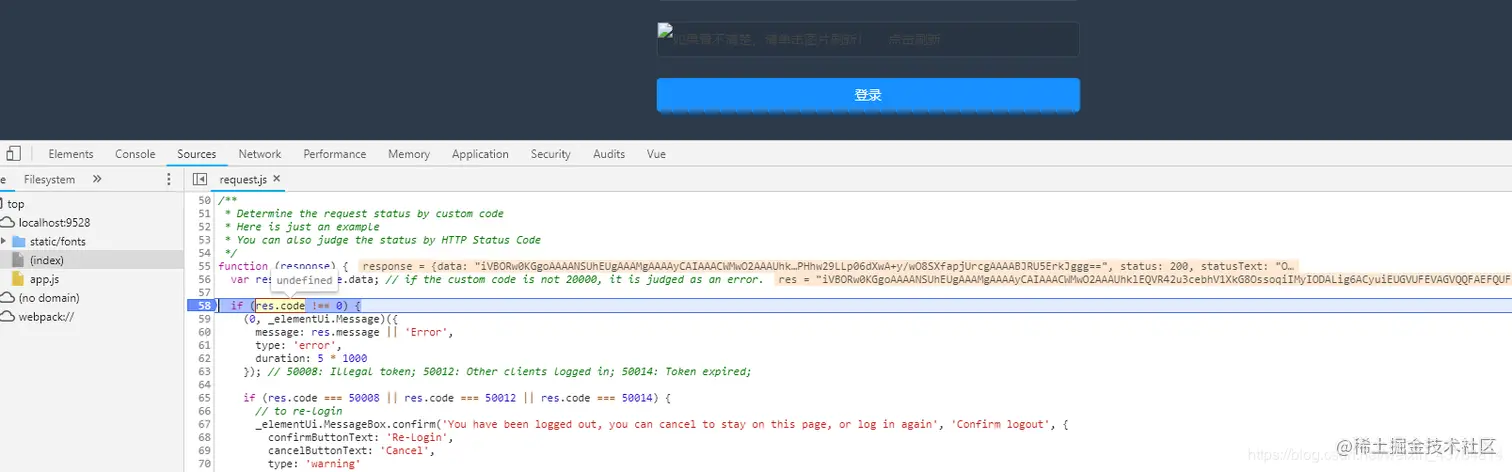Click the res.code expression on line 58
The height and width of the screenshot is (472, 1512).
pyautogui.click(x=280, y=305)
